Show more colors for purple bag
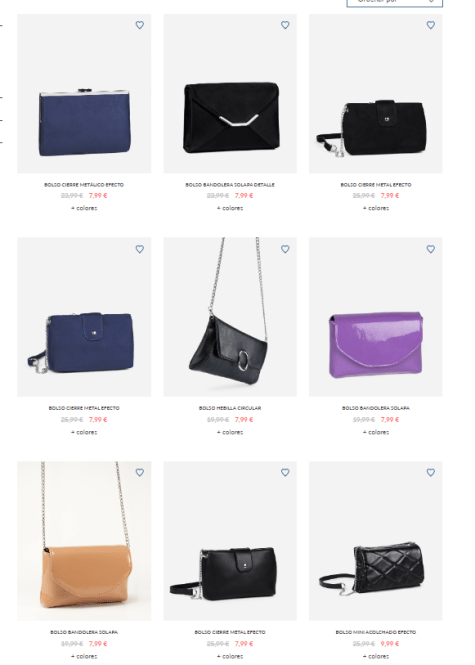 [x=376, y=432]
